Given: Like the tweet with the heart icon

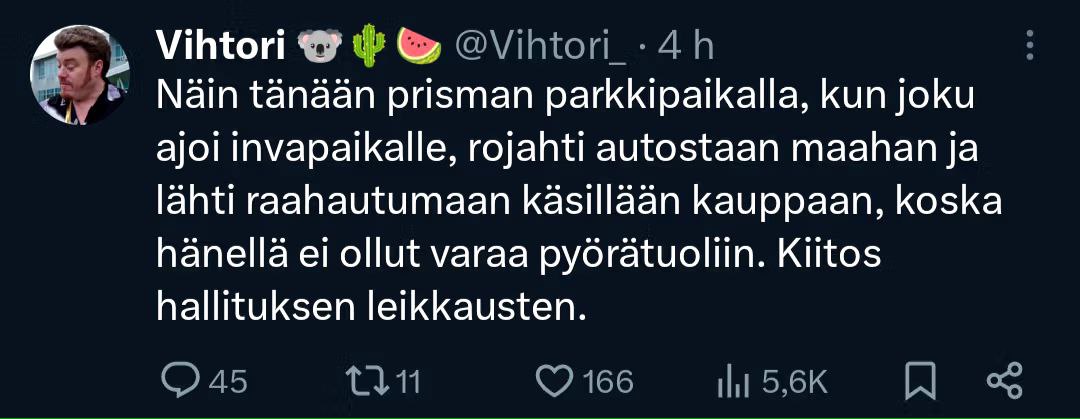Looking at the screenshot, I should tap(554, 381).
